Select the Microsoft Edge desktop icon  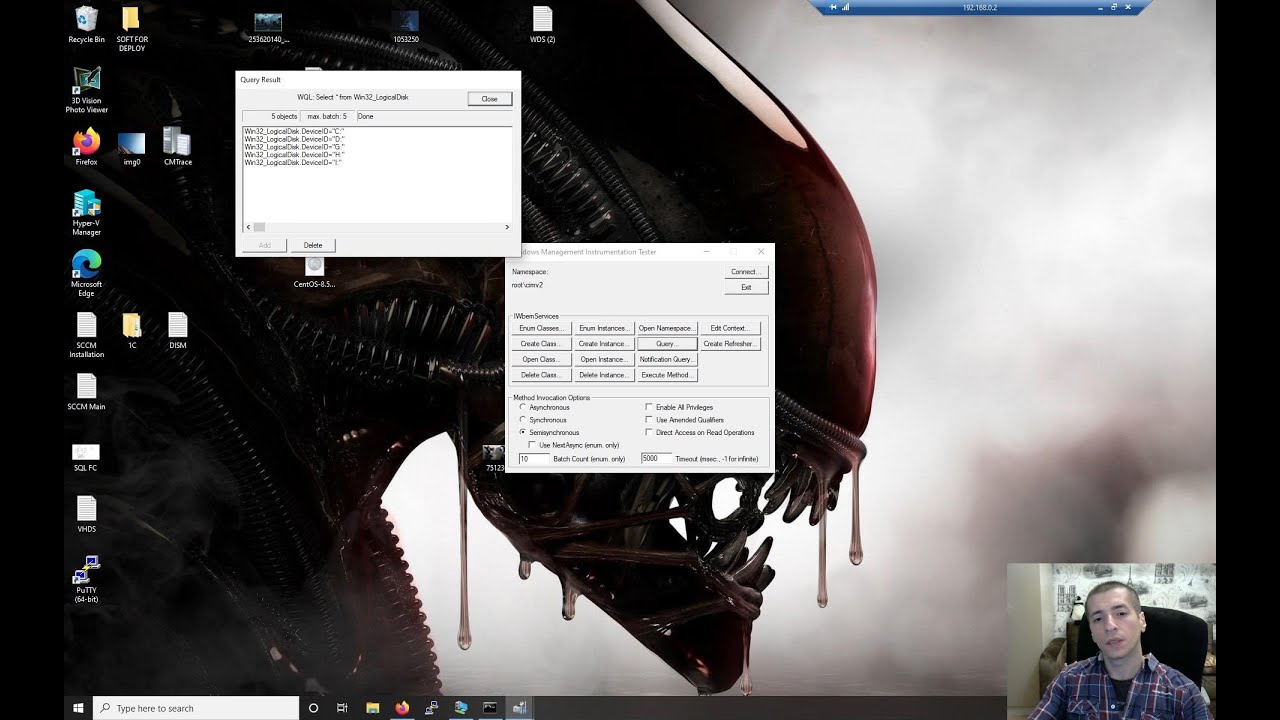pyautogui.click(x=86, y=273)
